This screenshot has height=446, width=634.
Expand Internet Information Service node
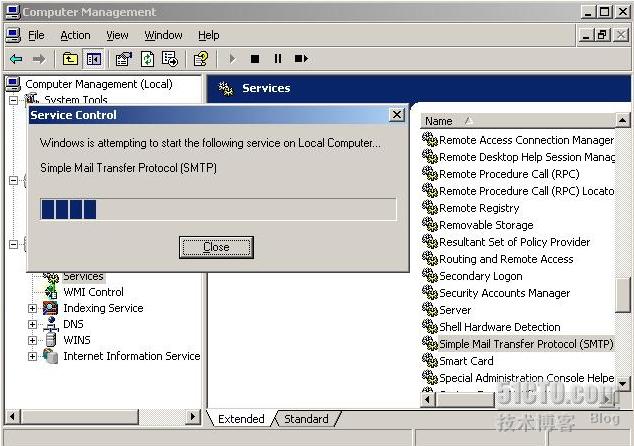(x=32, y=356)
